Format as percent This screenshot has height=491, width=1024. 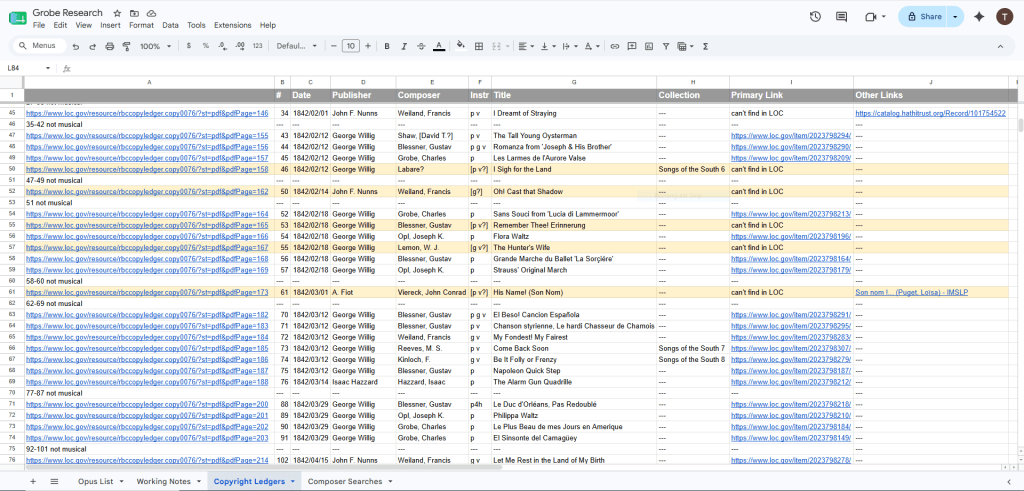[206, 46]
